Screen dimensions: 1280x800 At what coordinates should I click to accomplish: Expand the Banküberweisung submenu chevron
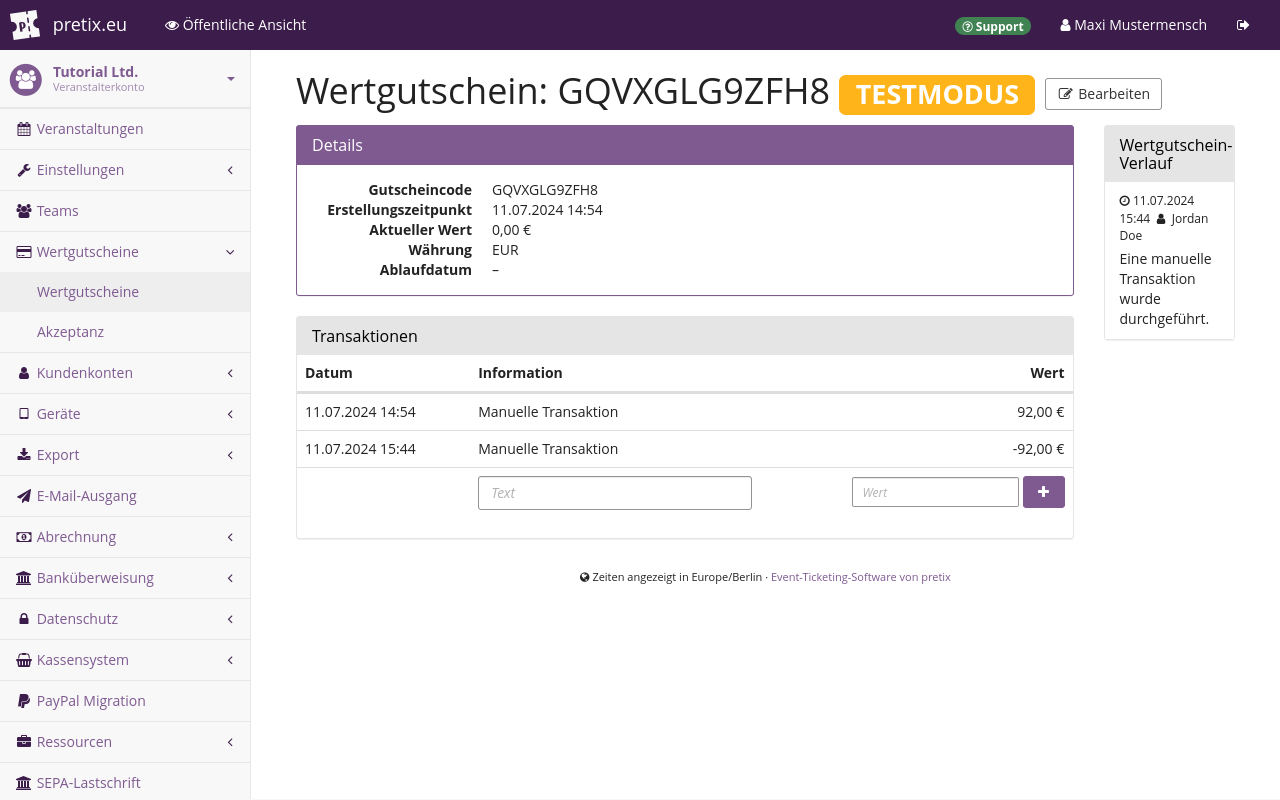click(x=230, y=578)
